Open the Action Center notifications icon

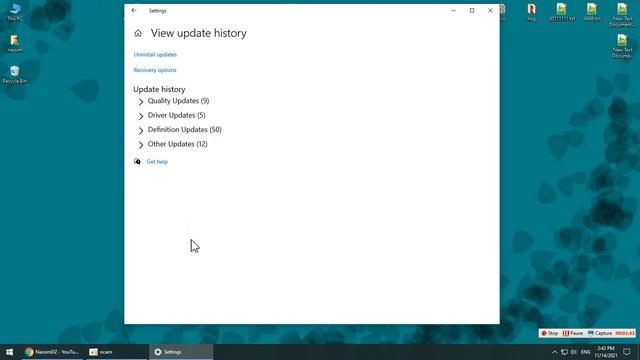[x=627, y=352]
